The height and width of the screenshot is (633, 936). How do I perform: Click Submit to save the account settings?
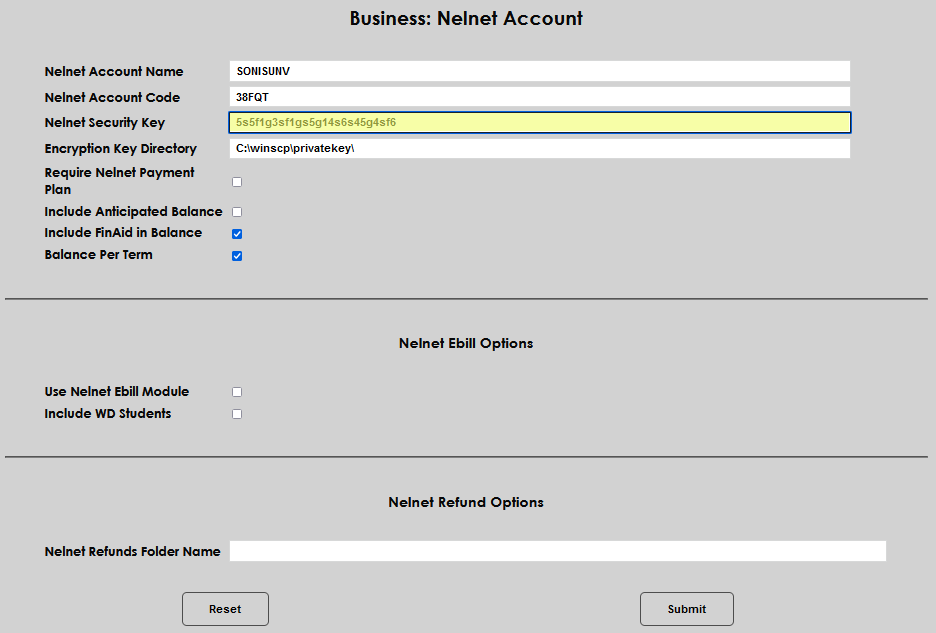click(x=686, y=608)
